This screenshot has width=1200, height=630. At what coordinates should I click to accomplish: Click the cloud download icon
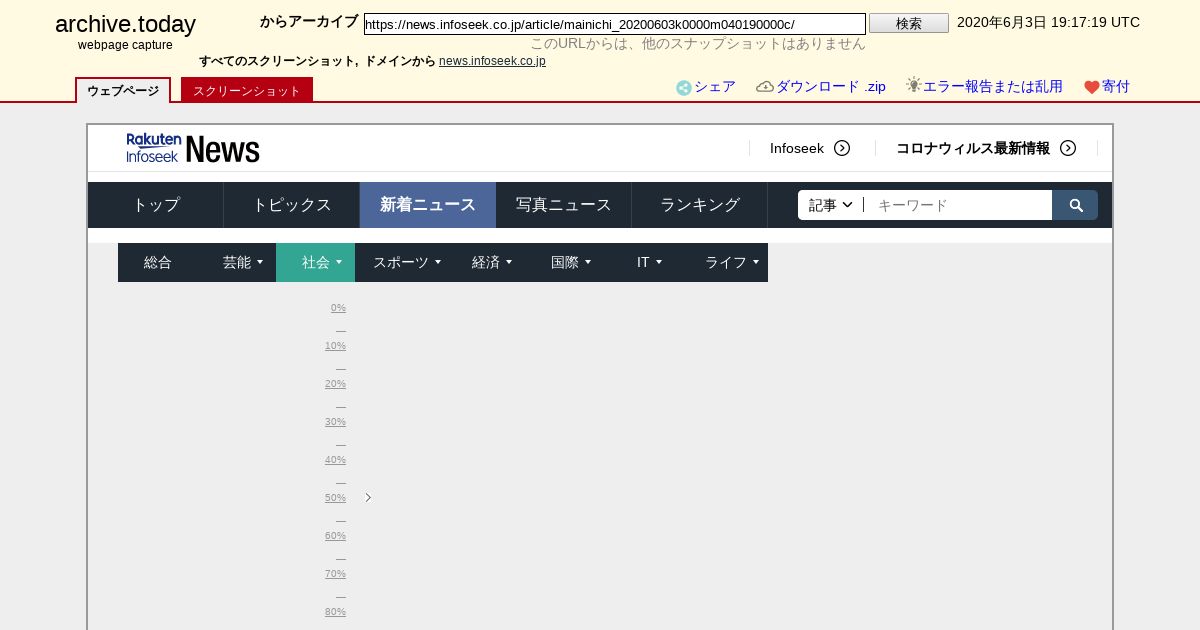pos(765,87)
